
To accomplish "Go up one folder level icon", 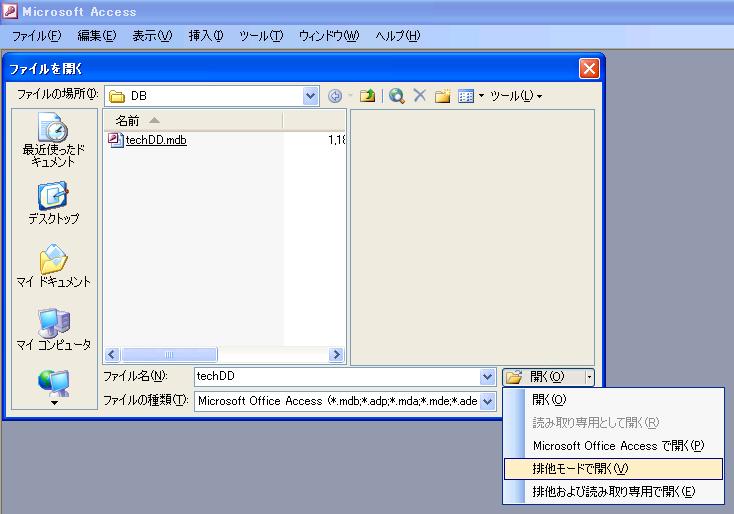I will [368, 96].
